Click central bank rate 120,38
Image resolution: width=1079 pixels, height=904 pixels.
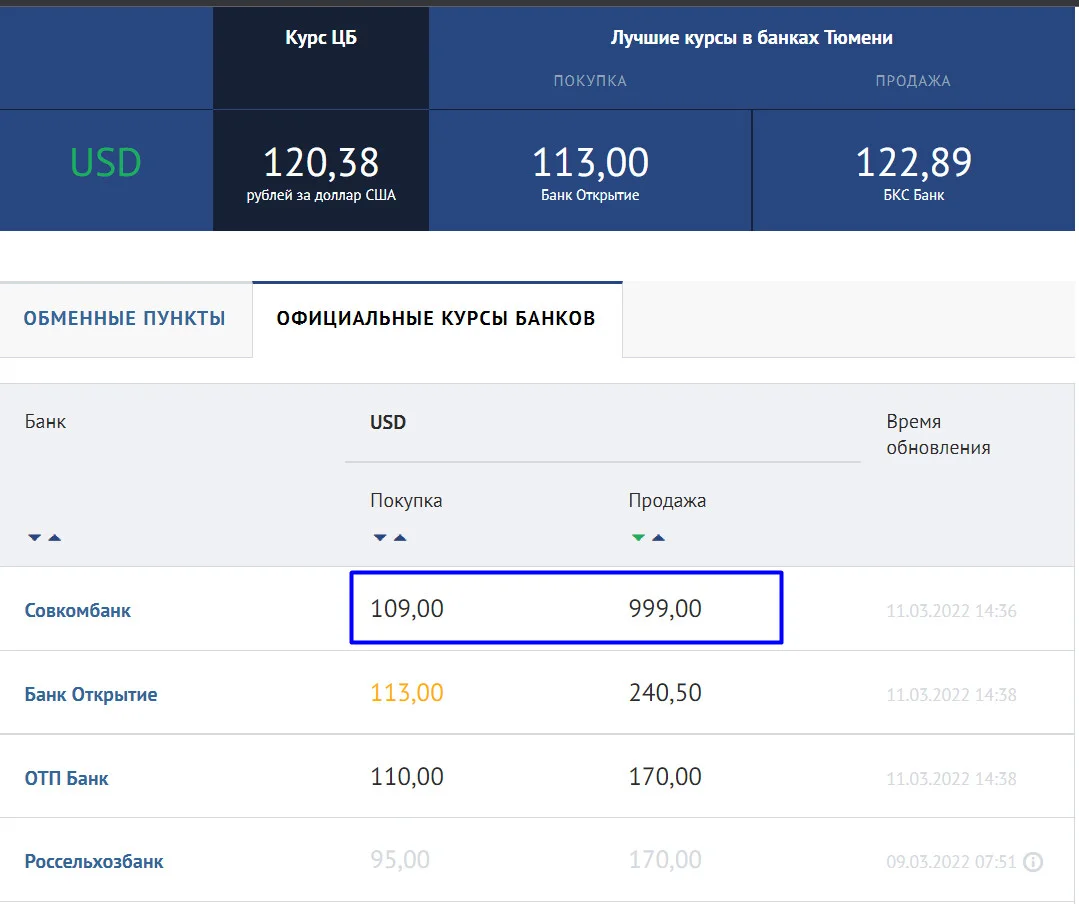tap(321, 162)
